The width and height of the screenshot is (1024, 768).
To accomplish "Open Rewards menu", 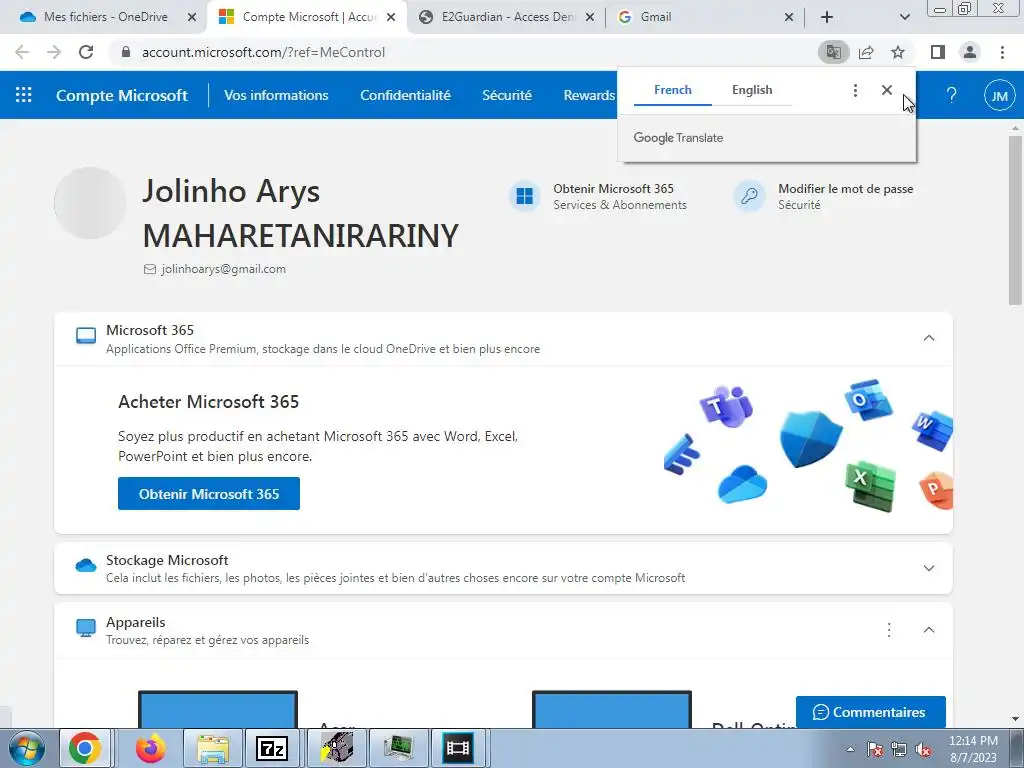I will [589, 95].
